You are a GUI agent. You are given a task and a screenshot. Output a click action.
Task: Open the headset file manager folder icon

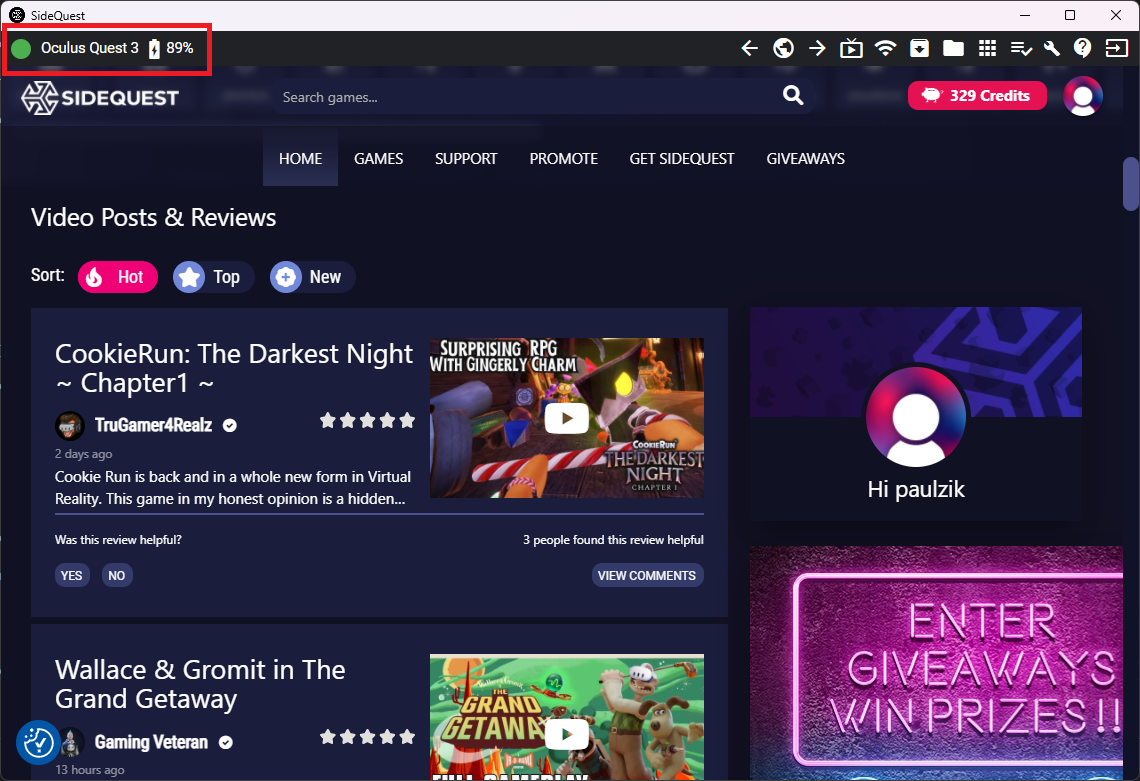tap(953, 48)
